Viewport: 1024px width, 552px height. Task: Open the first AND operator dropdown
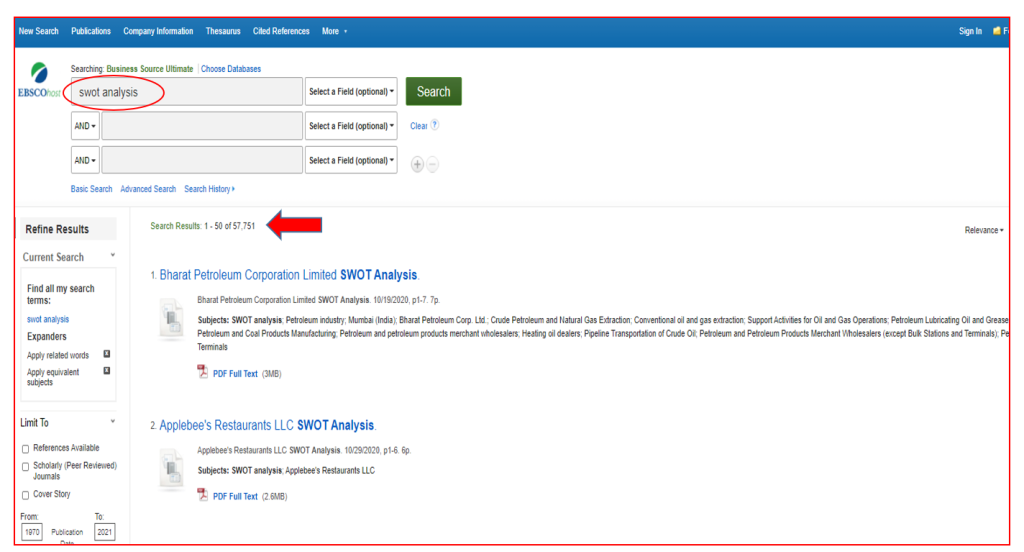point(85,126)
